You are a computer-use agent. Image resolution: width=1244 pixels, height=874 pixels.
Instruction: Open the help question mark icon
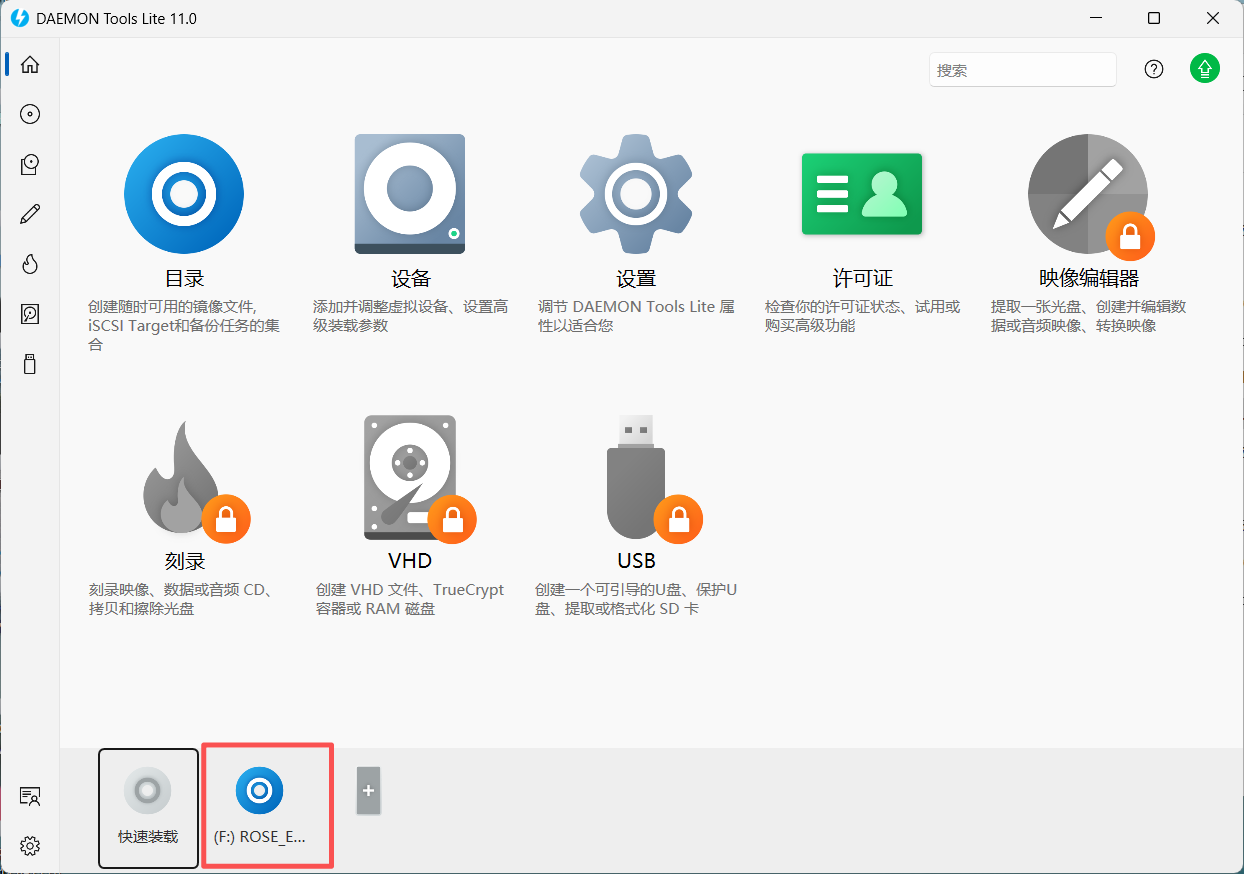[1153, 68]
